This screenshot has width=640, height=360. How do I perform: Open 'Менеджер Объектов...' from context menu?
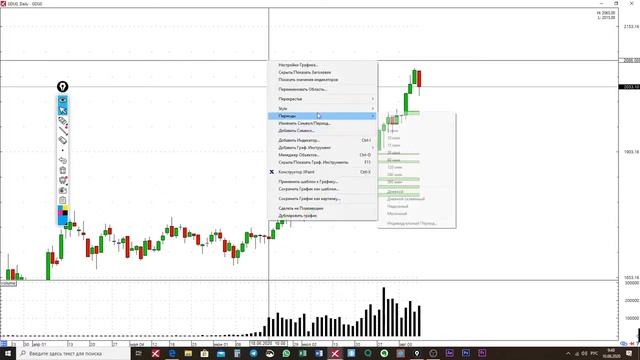[x=322, y=155]
